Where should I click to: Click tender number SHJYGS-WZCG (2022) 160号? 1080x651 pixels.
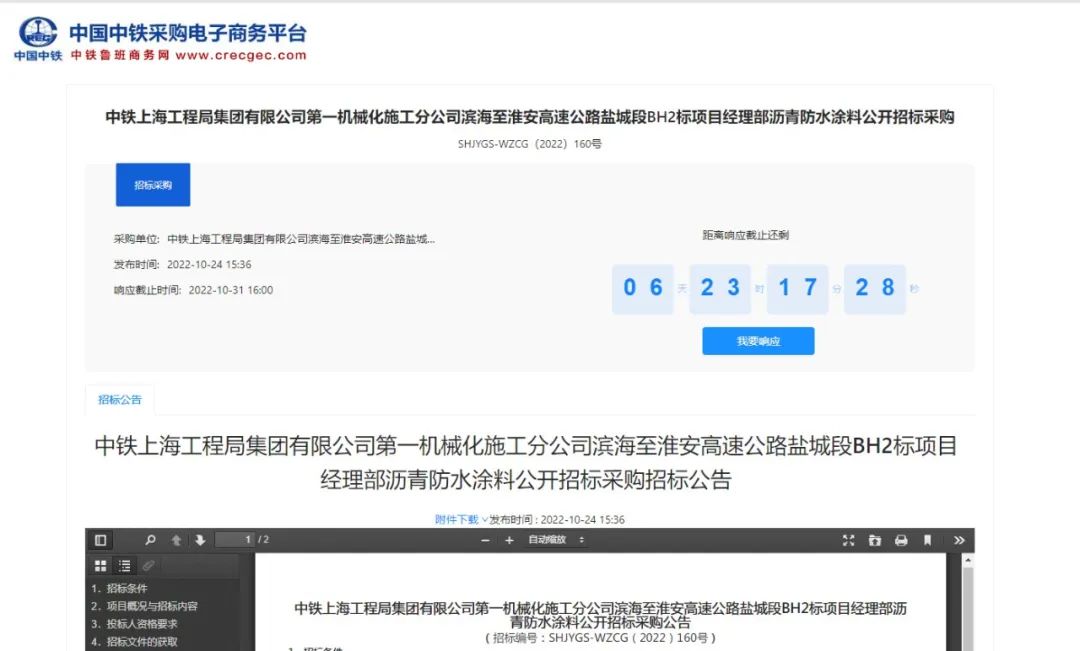point(530,144)
